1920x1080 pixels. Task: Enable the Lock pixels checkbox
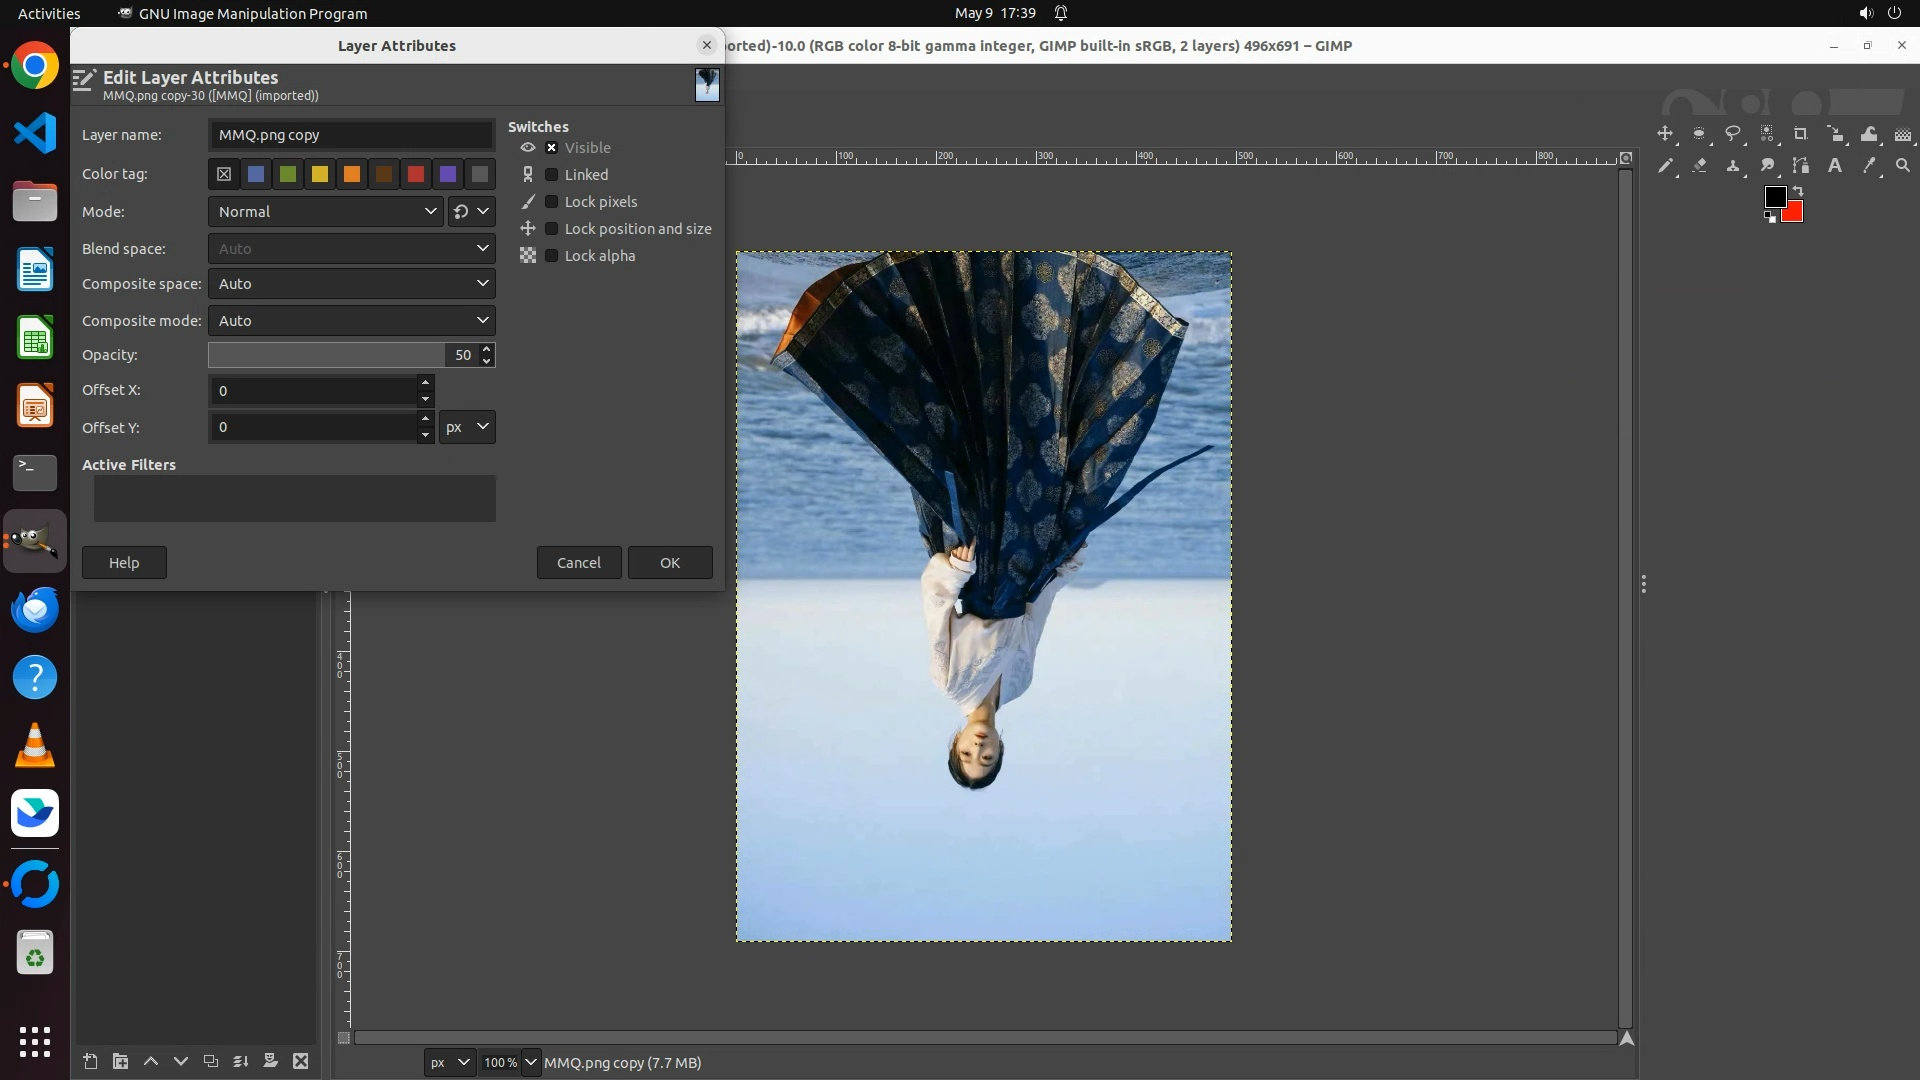tap(551, 202)
